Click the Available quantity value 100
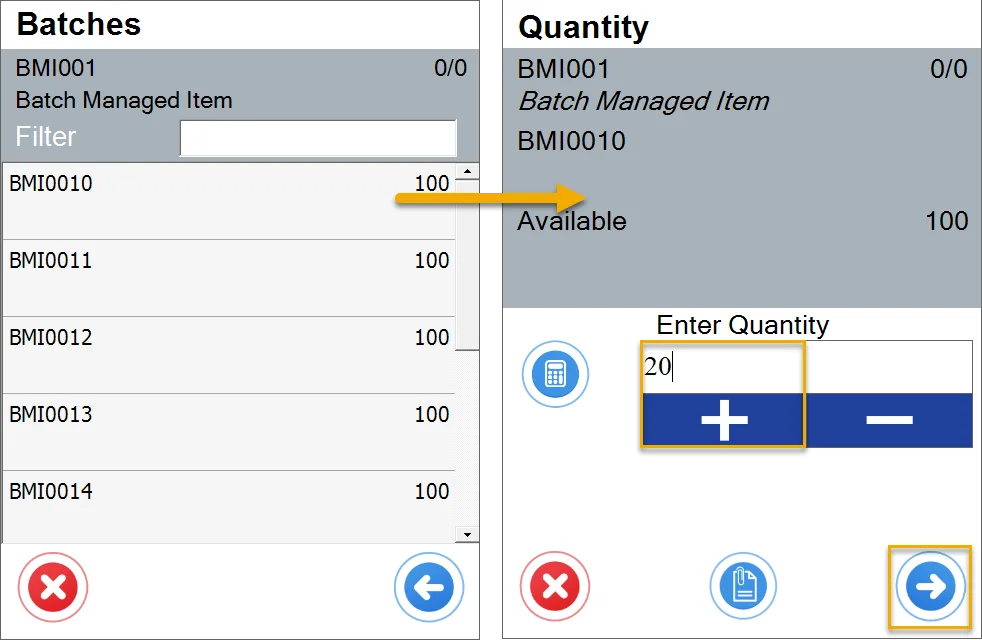 (x=946, y=221)
